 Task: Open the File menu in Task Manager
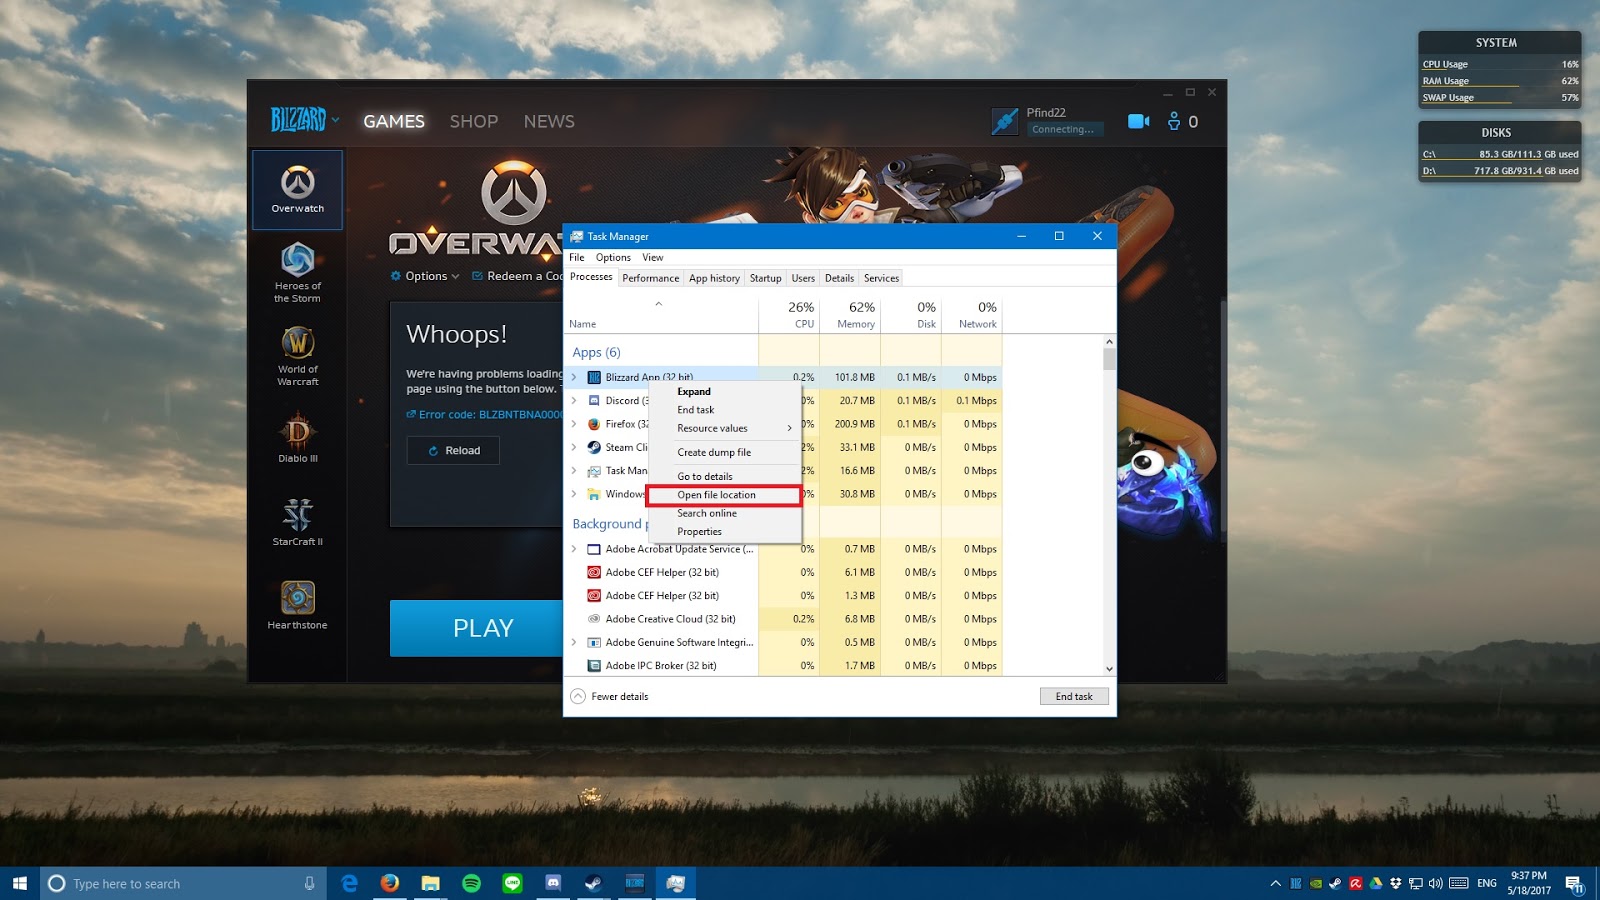pyautogui.click(x=577, y=257)
